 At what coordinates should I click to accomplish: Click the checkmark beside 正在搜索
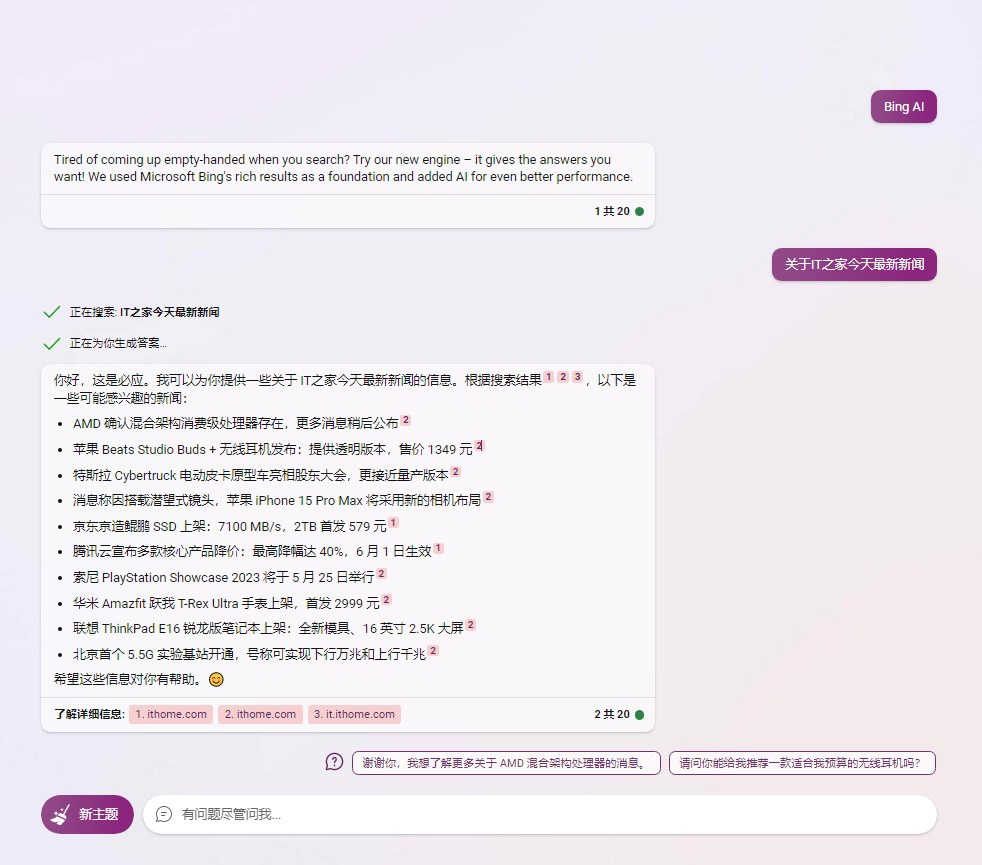coord(52,311)
